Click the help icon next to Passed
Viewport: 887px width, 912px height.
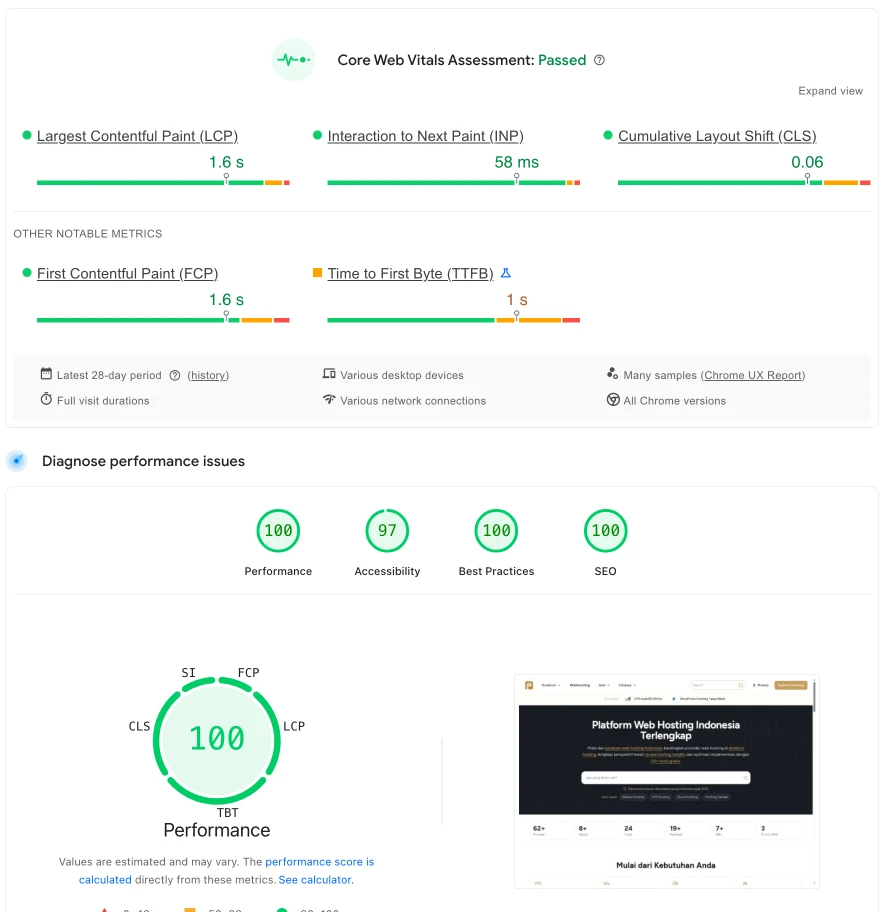pos(598,60)
